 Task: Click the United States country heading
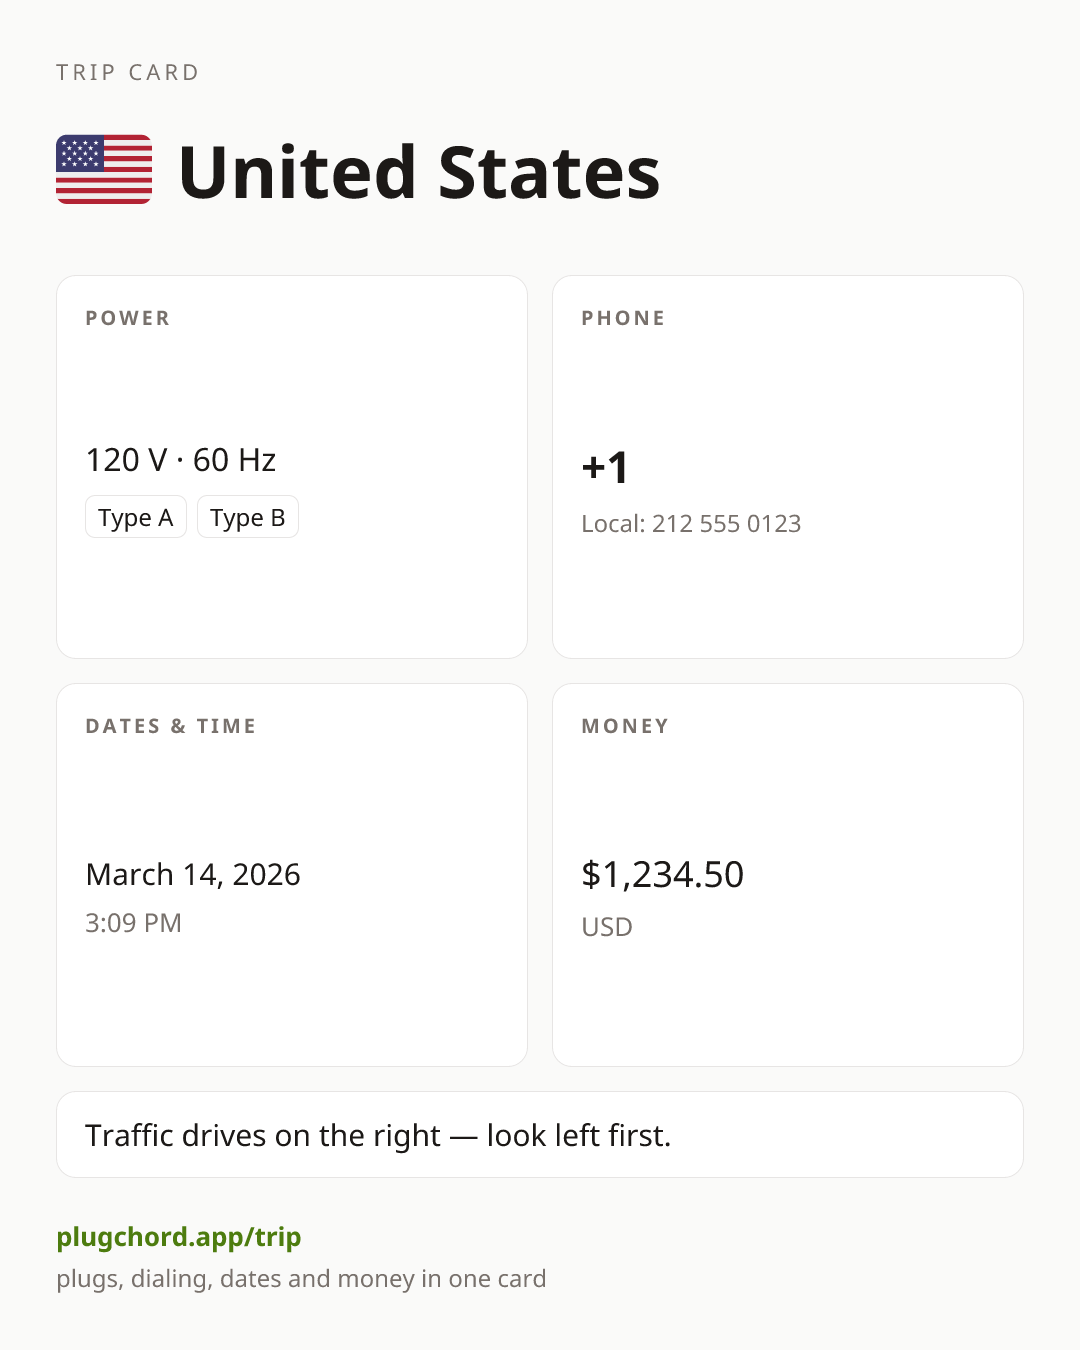pos(419,172)
